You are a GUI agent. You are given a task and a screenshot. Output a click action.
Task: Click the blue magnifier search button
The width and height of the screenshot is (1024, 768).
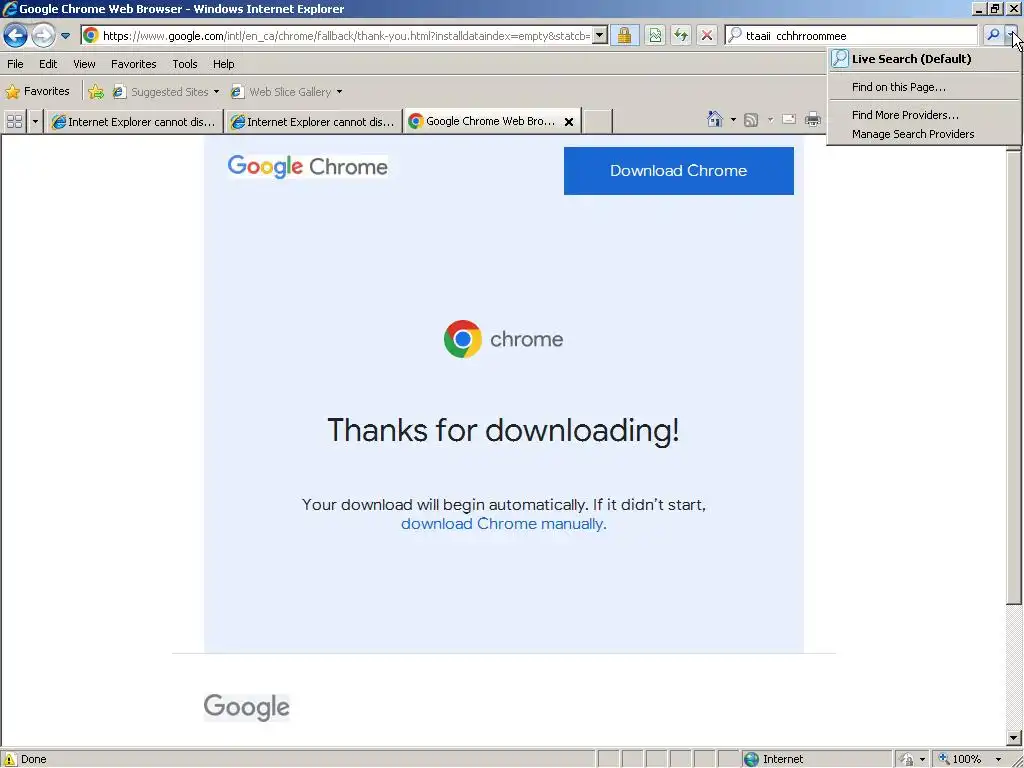pyautogui.click(x=993, y=35)
